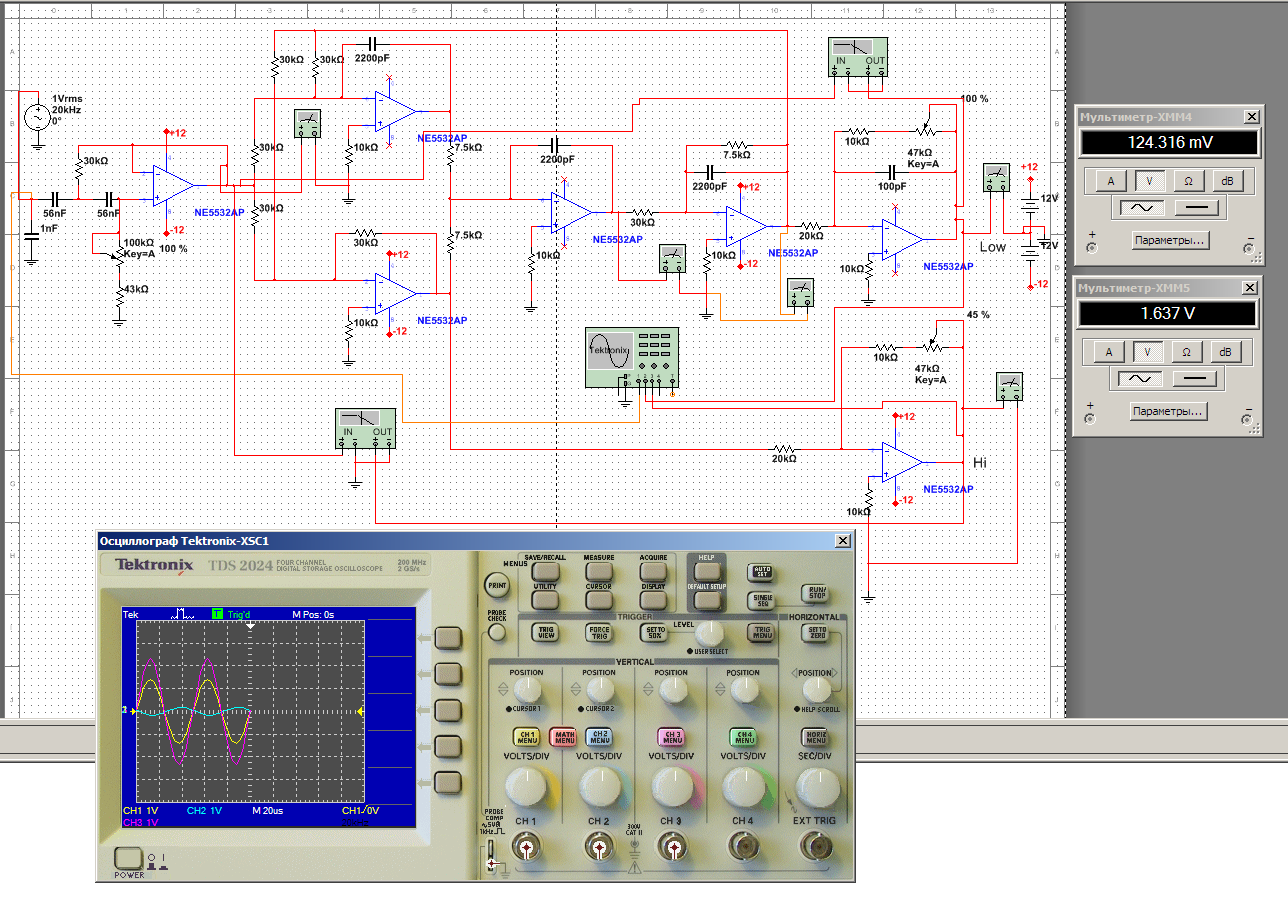This screenshot has width=1288, height=900.
Task: Enable dB mode on Multimeter-XMM5
Action: (x=1226, y=352)
